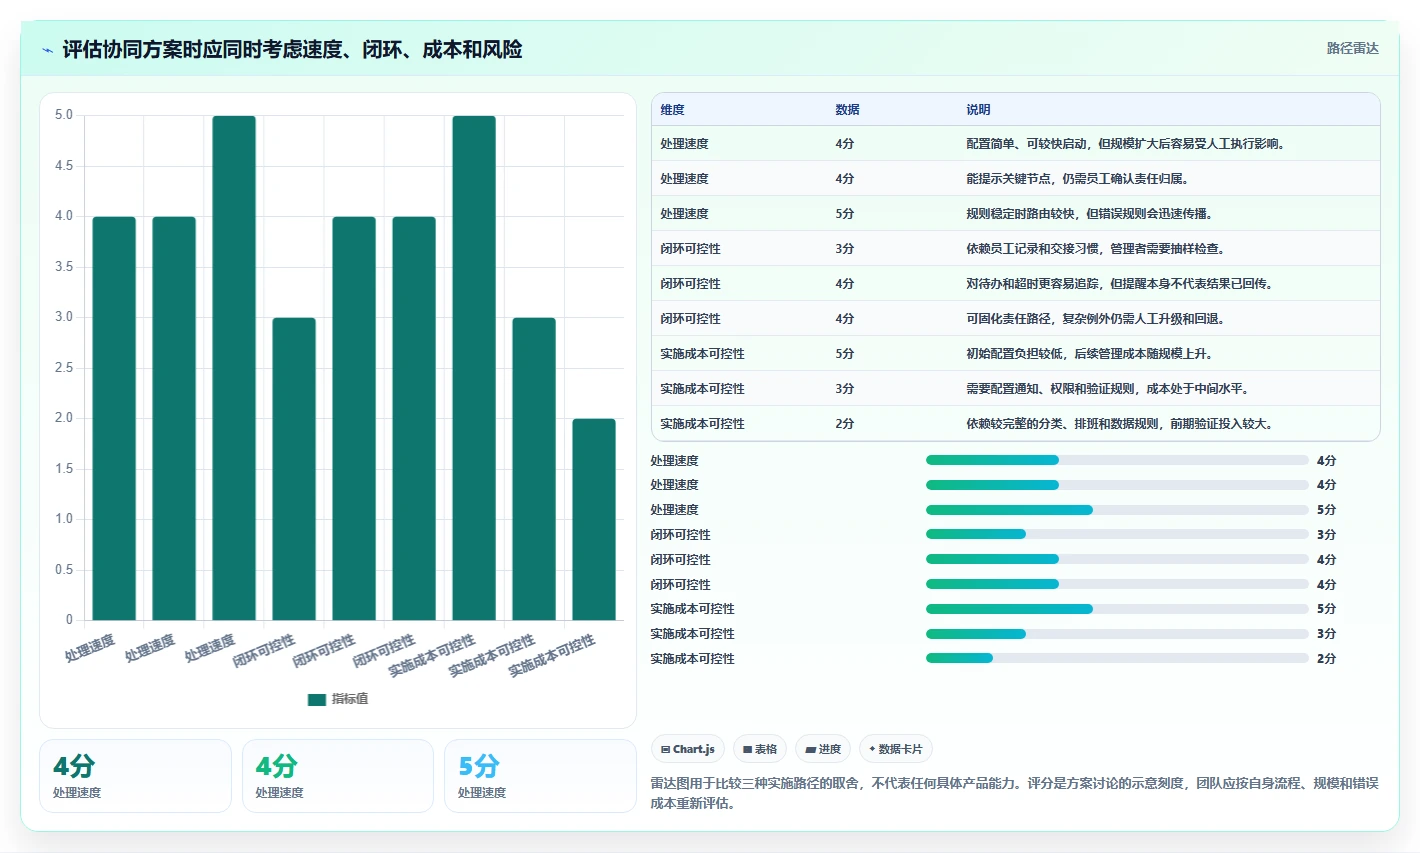The width and height of the screenshot is (1420, 853).
Task: Toggle the 指标值 legend swatch
Action: click(317, 699)
